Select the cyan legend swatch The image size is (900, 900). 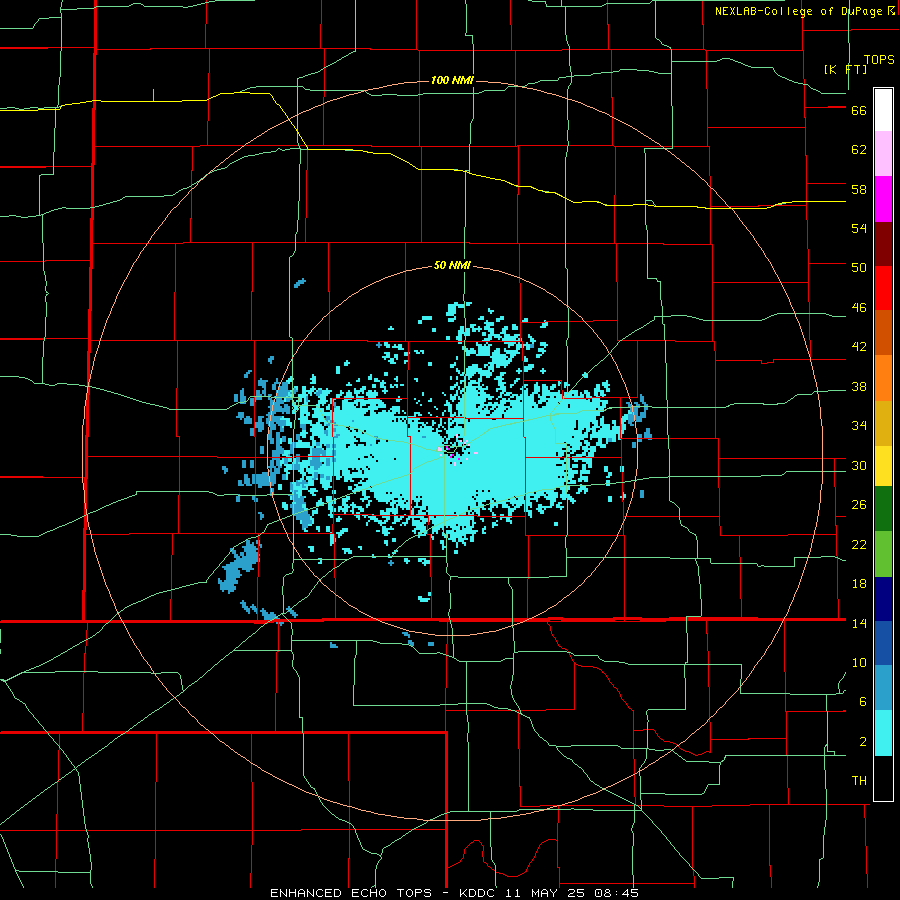883,733
